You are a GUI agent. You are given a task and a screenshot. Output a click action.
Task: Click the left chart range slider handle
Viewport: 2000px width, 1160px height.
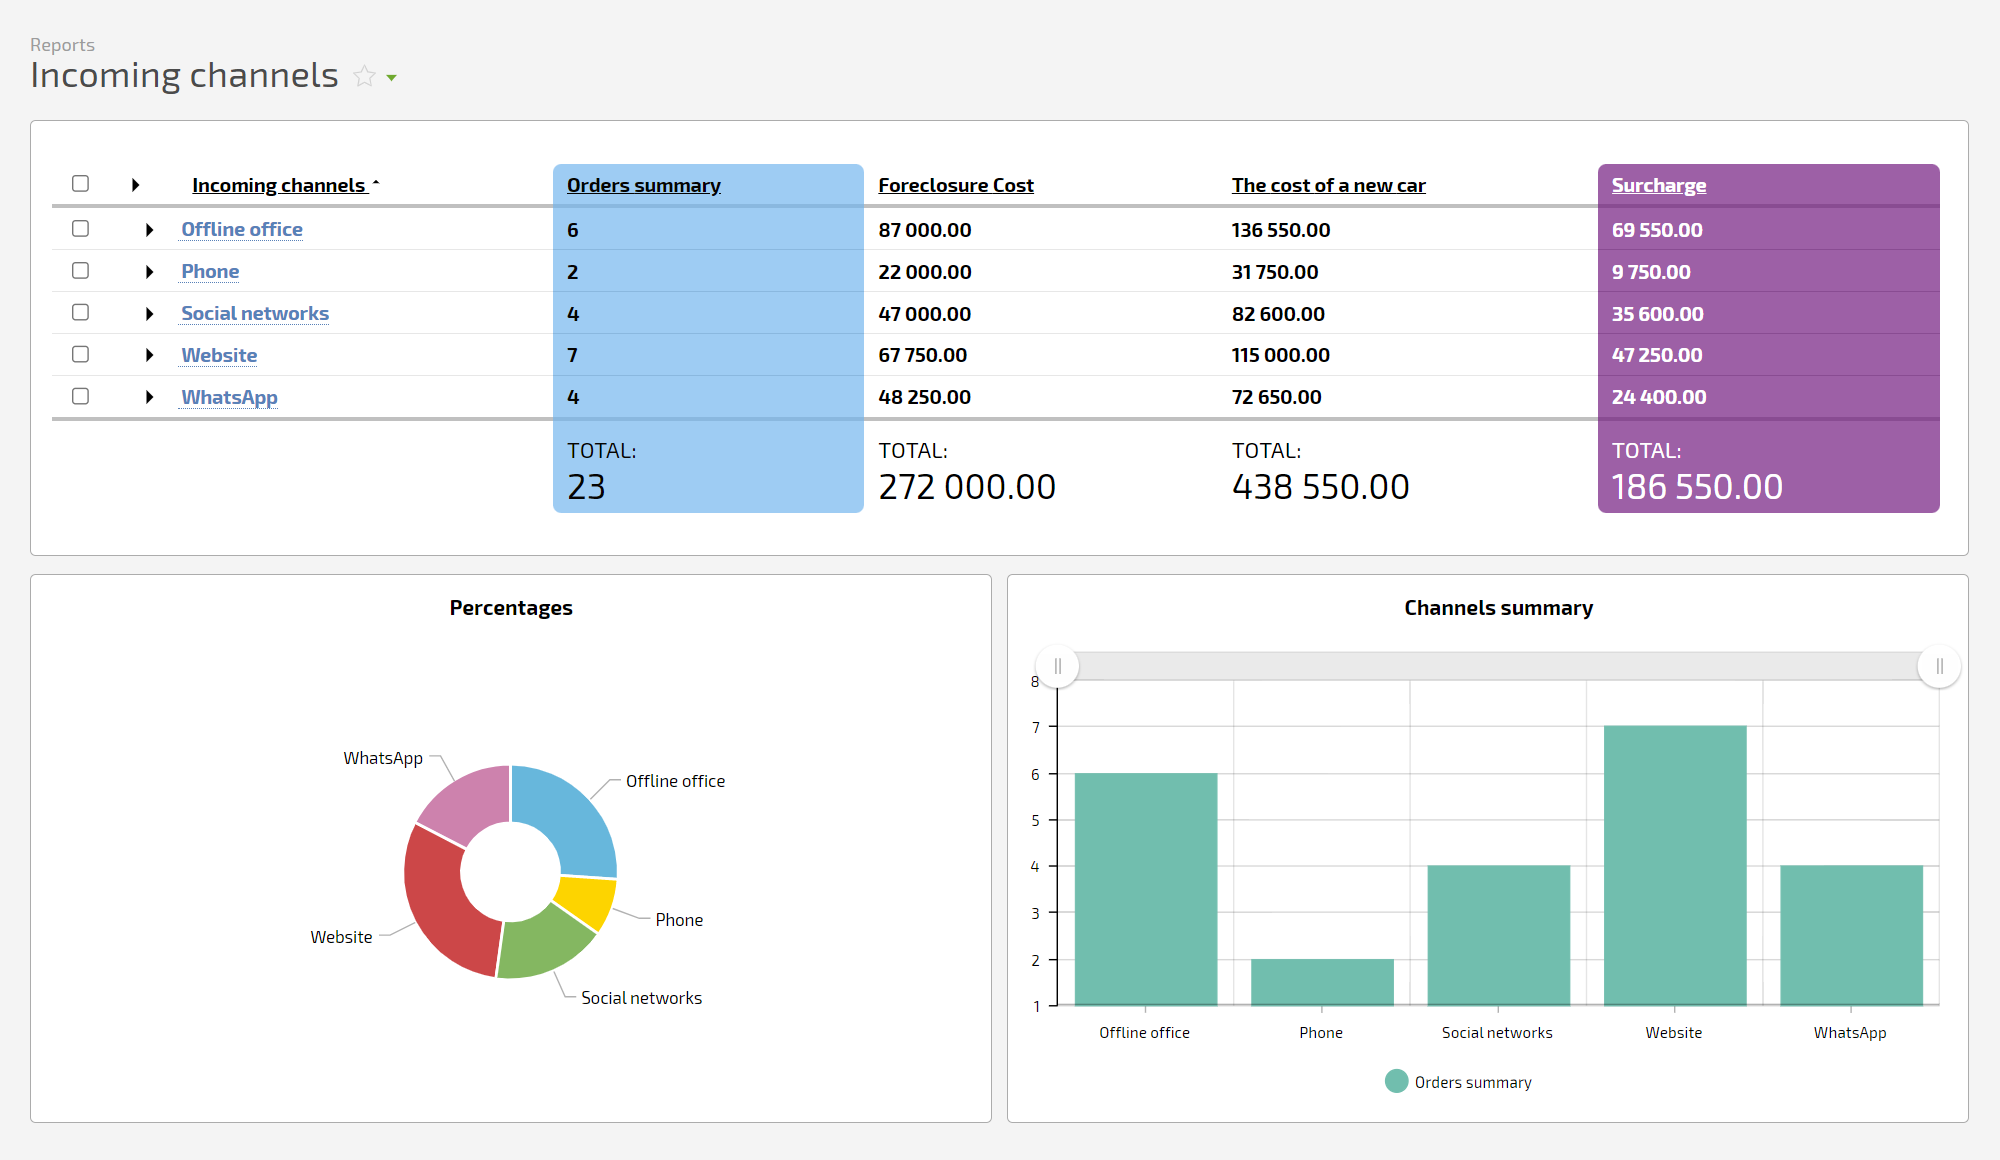pyautogui.click(x=1057, y=666)
